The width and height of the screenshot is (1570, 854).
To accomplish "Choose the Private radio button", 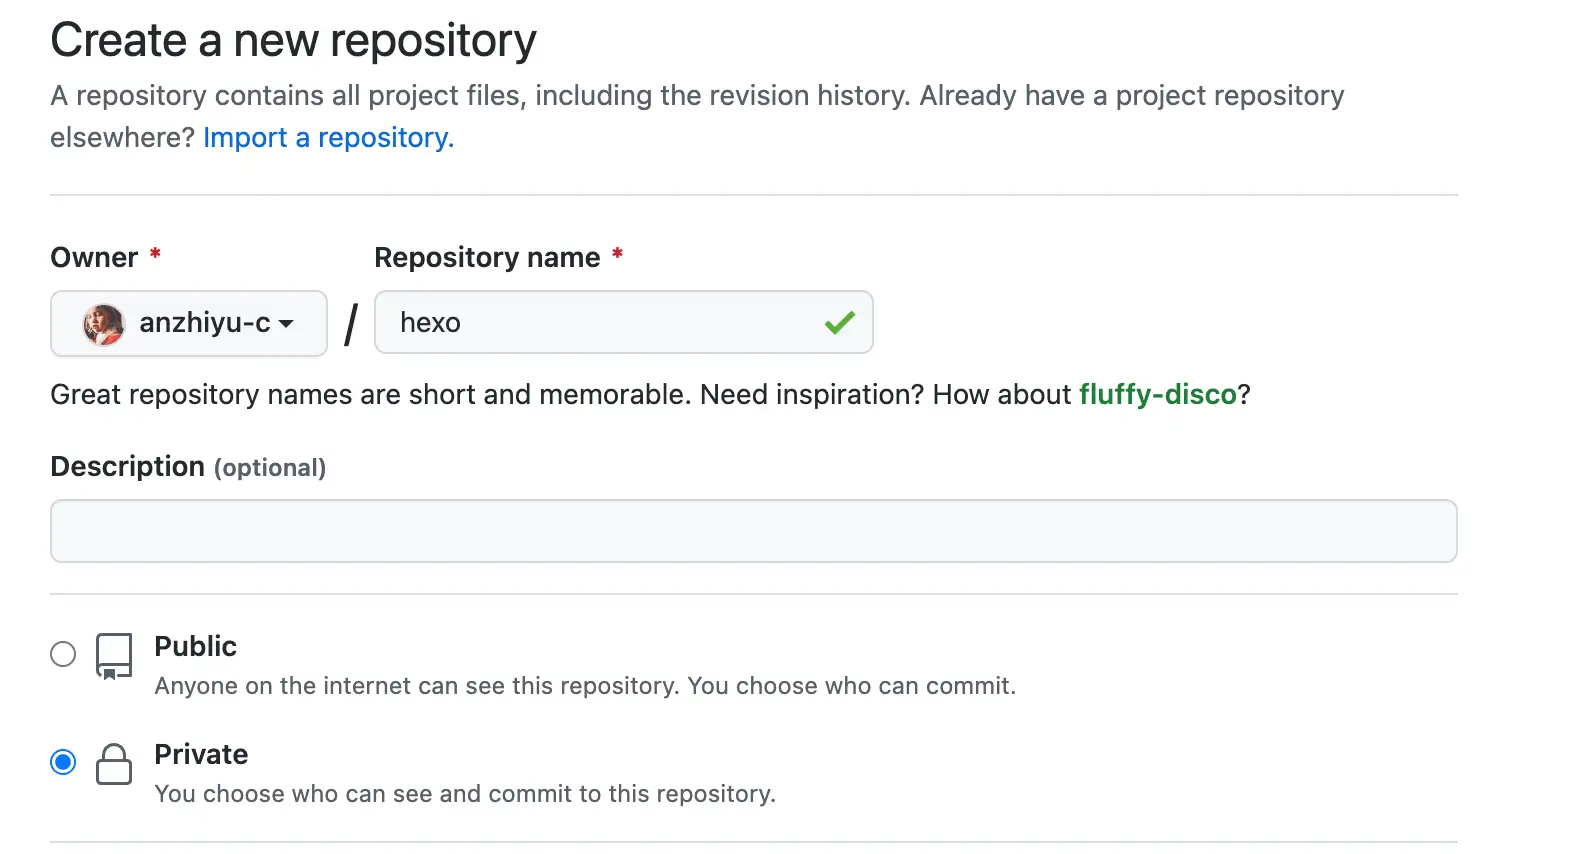I will tap(63, 762).
